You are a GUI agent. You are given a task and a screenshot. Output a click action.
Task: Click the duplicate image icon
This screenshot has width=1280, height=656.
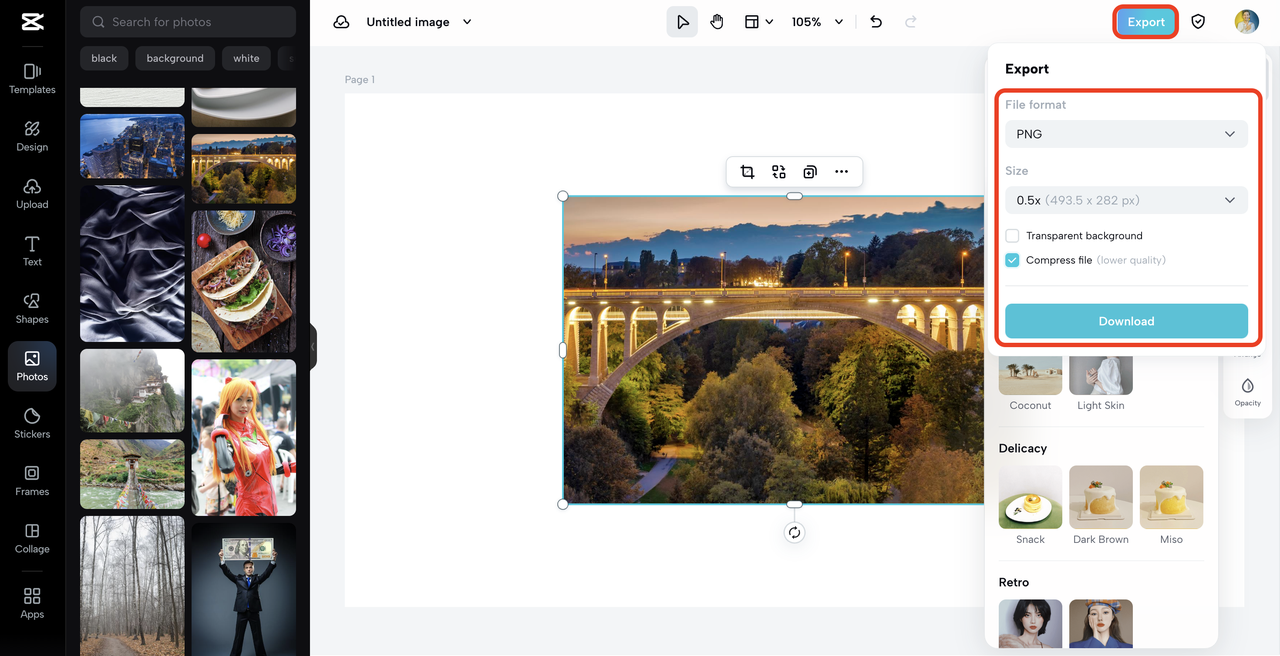point(810,172)
